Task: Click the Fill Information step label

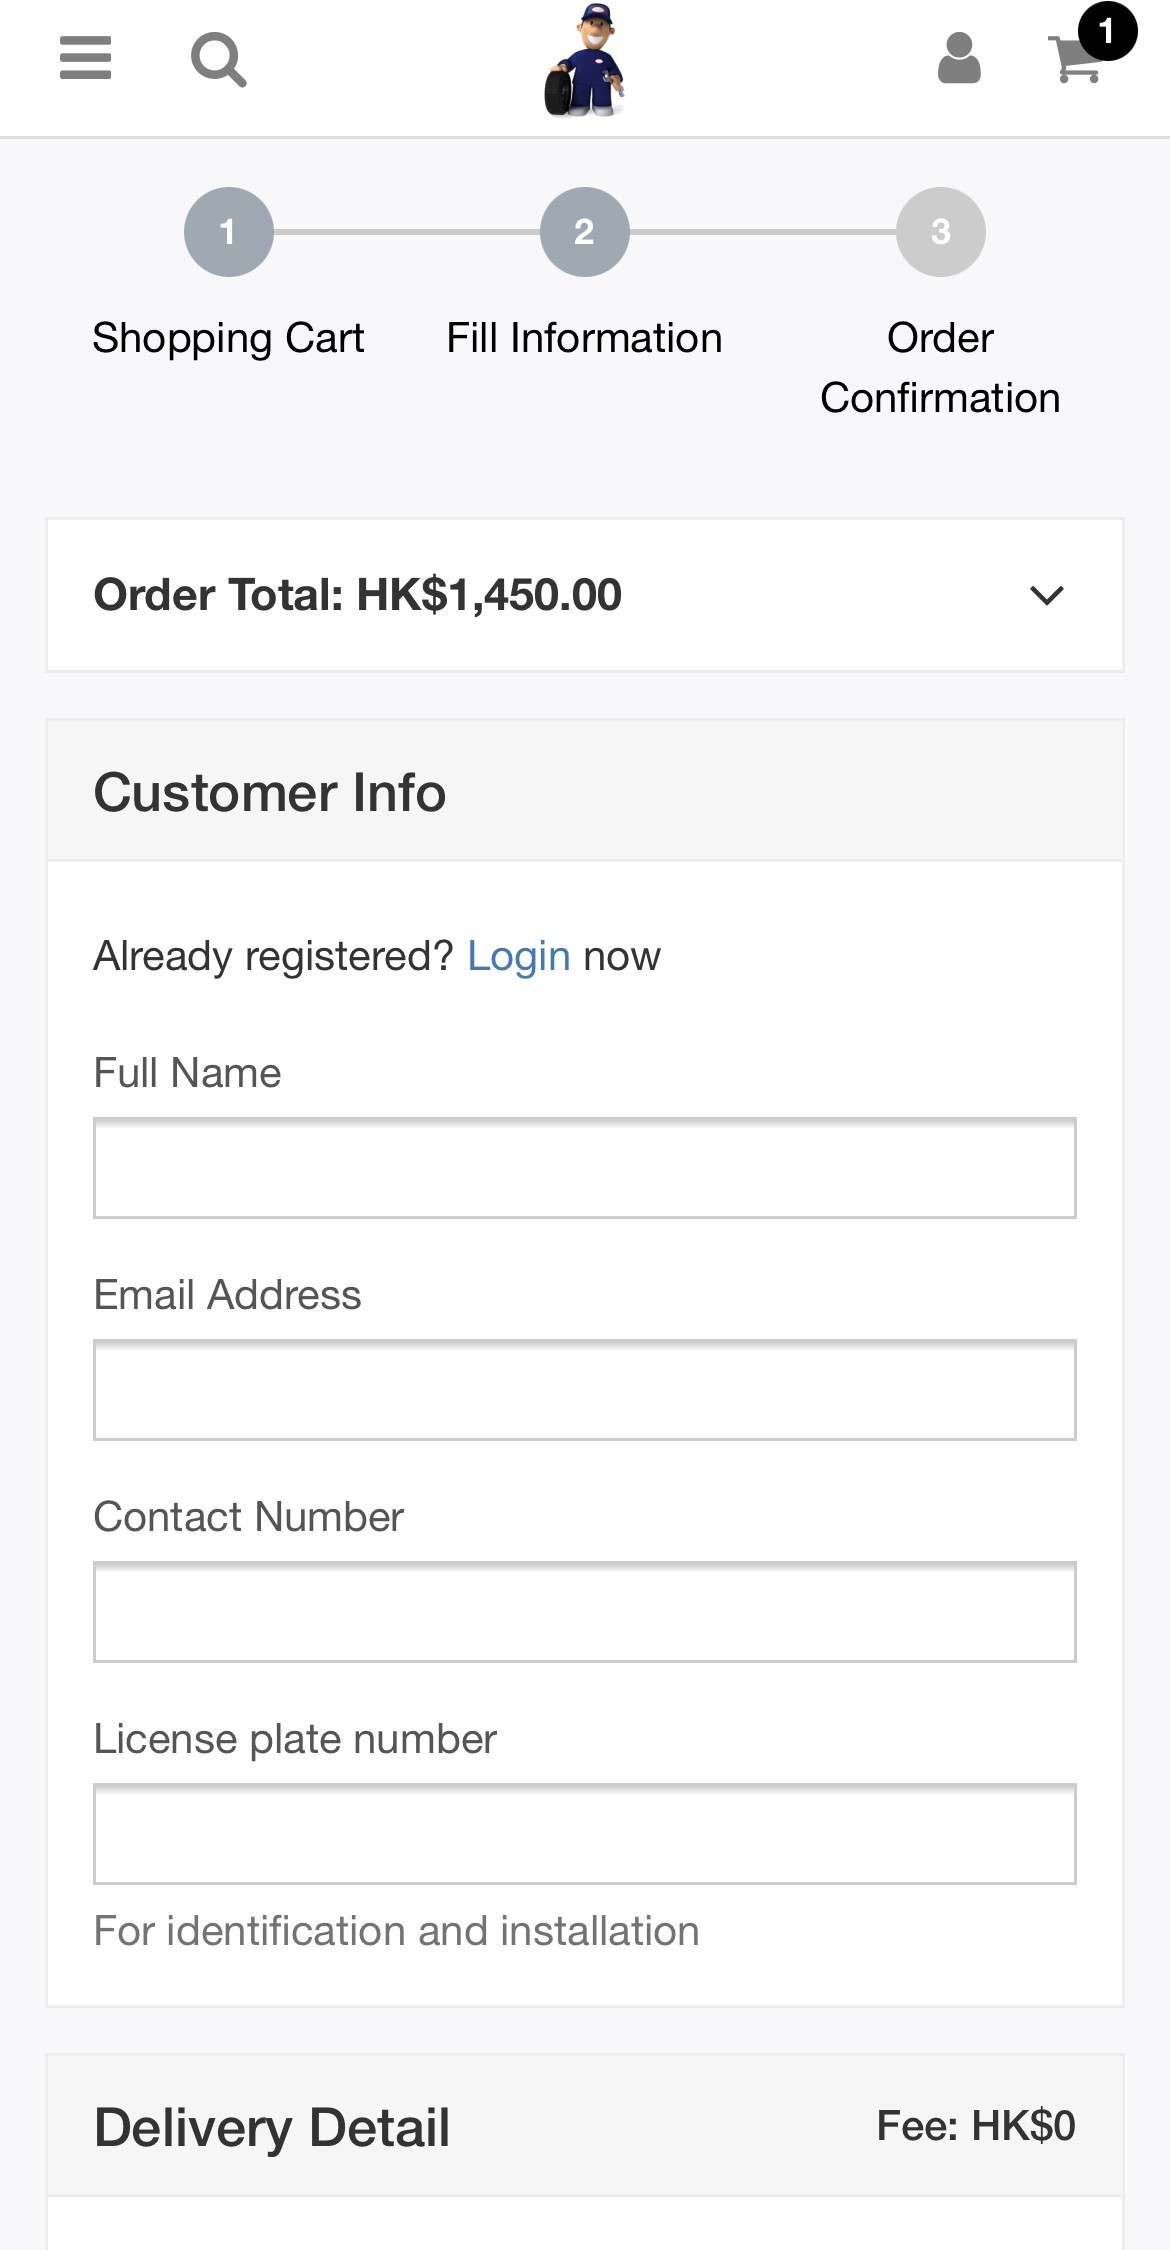Action: click(x=584, y=338)
